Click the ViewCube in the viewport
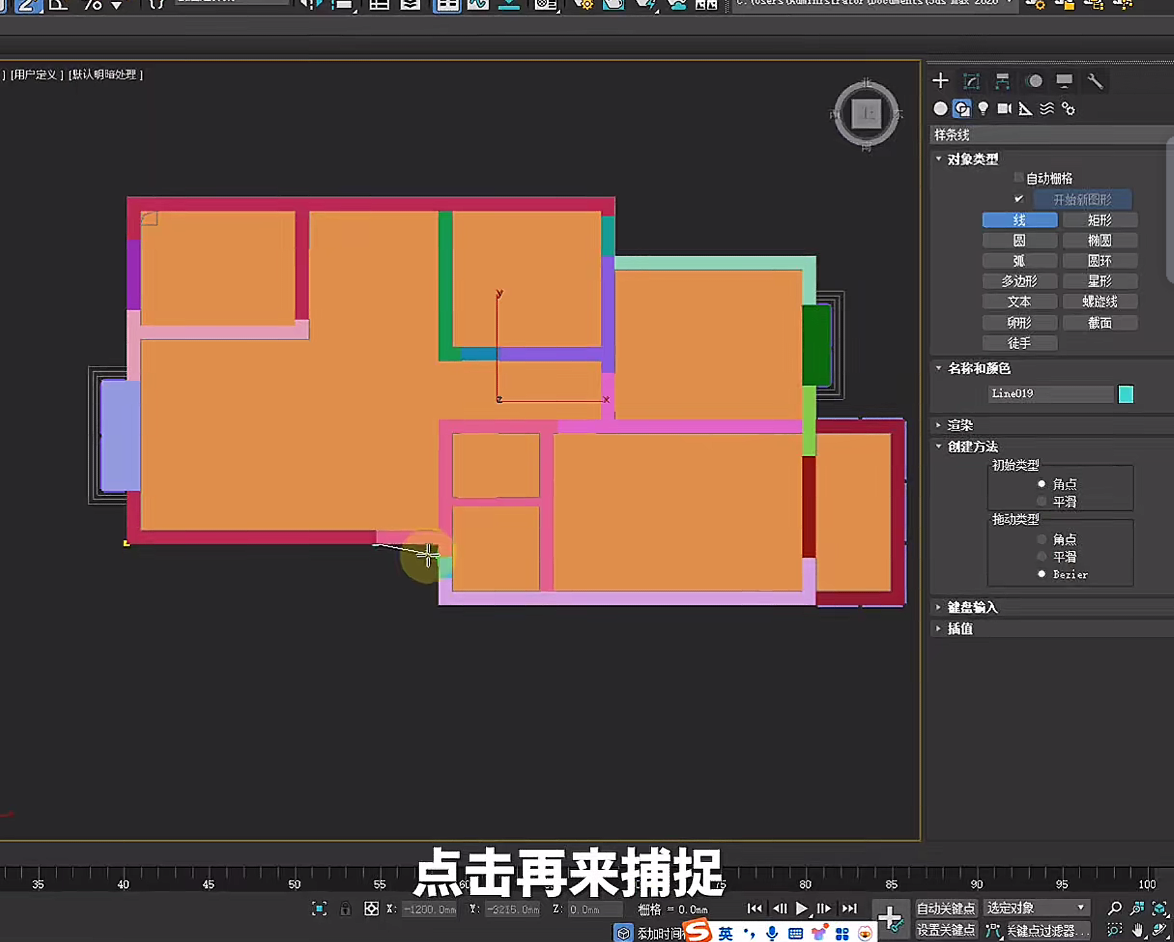This screenshot has height=942, width=1174. click(x=866, y=114)
